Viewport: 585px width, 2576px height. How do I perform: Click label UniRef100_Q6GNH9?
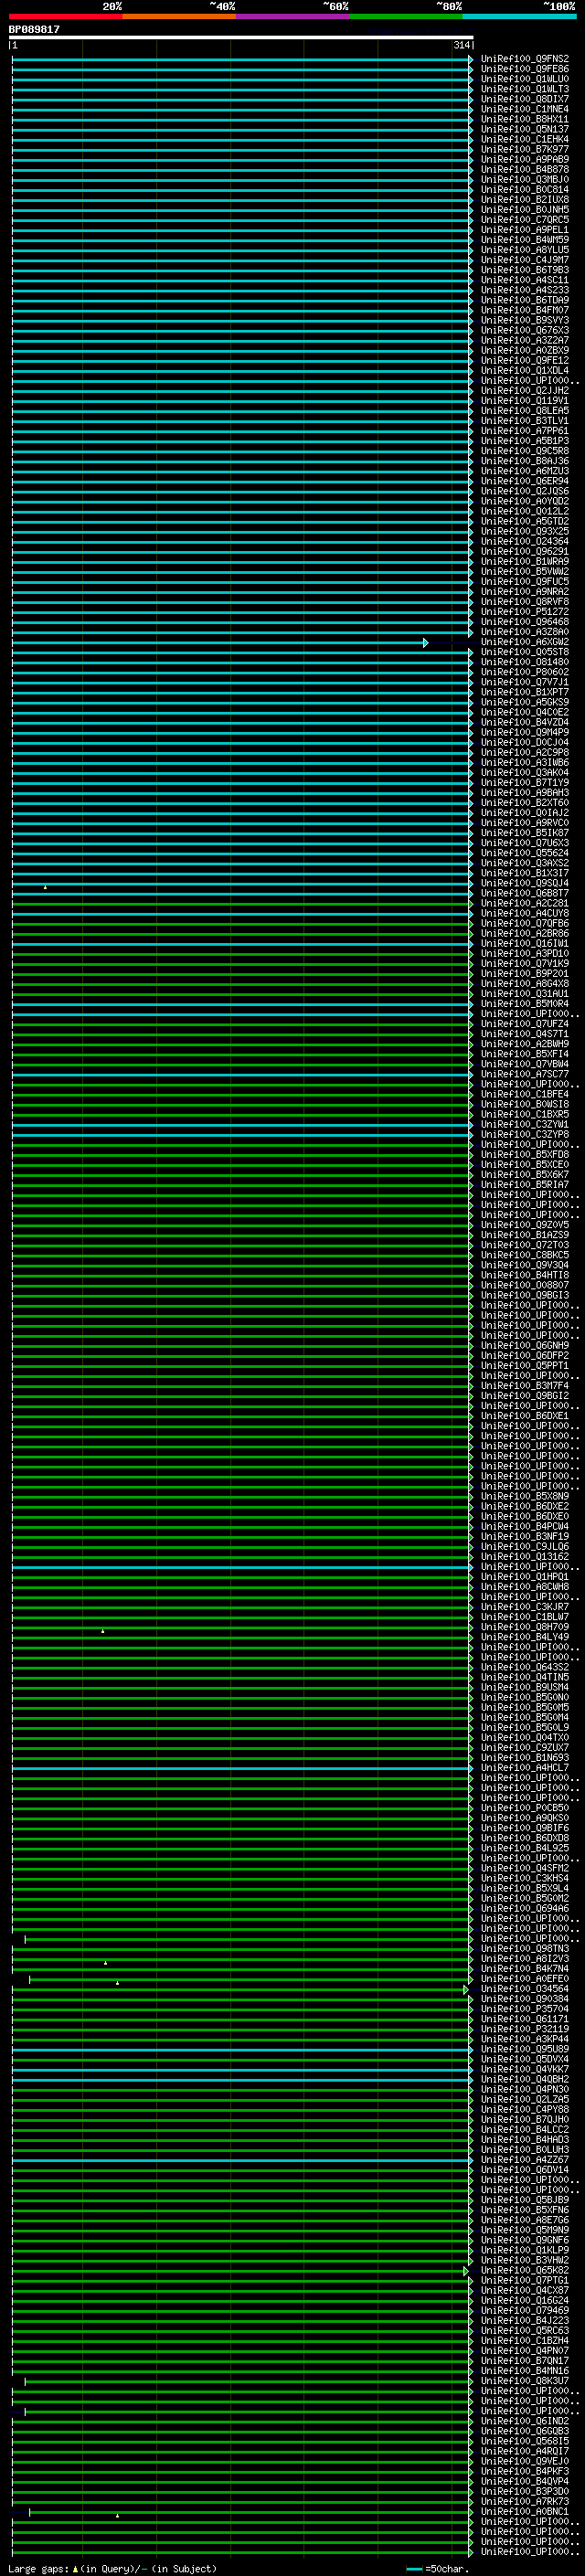pos(525,1346)
